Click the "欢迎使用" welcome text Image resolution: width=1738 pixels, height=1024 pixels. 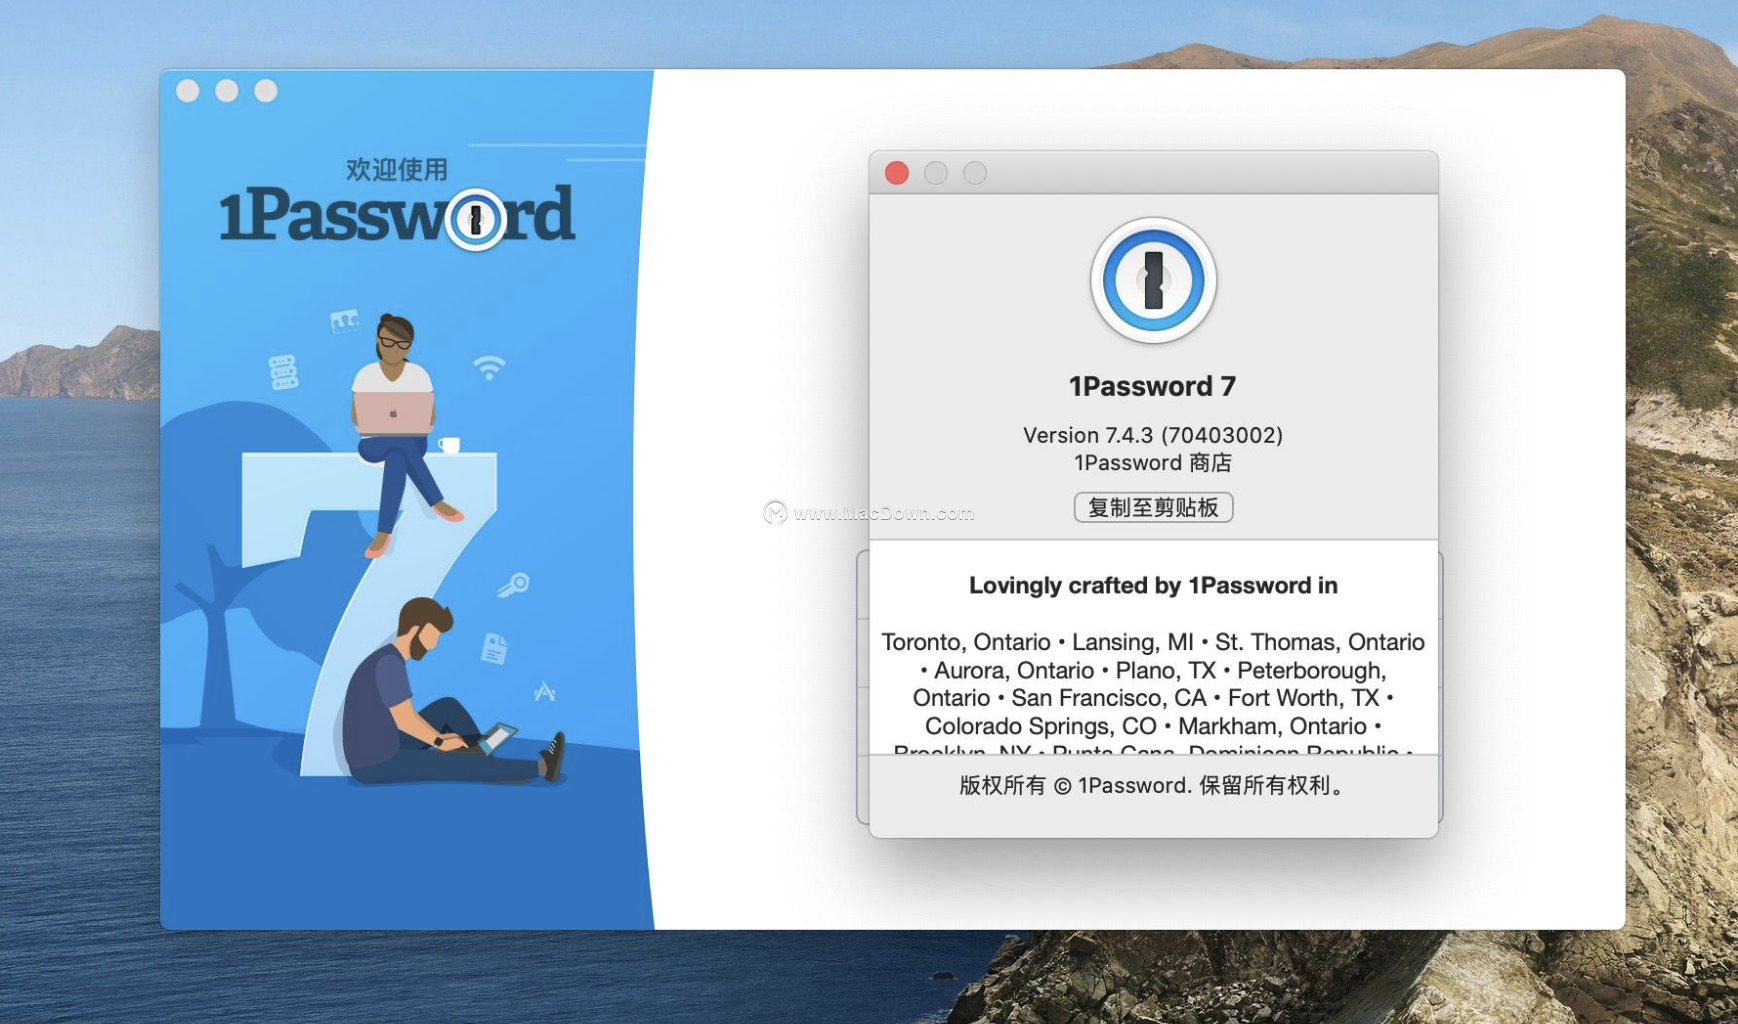click(397, 169)
